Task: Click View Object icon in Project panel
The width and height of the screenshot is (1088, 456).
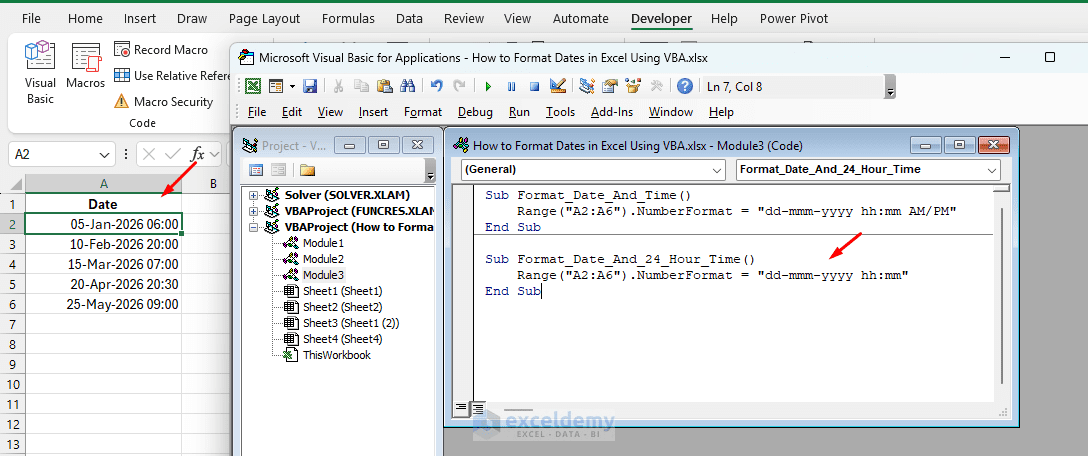Action: (278, 170)
